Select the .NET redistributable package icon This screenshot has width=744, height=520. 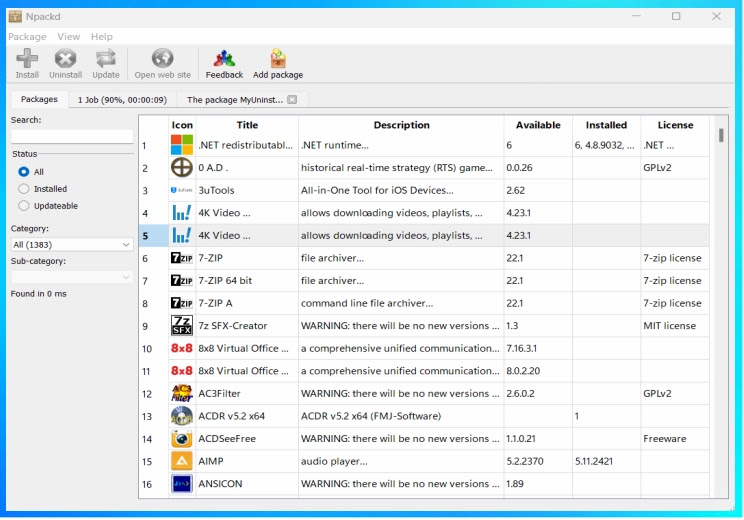(182, 145)
